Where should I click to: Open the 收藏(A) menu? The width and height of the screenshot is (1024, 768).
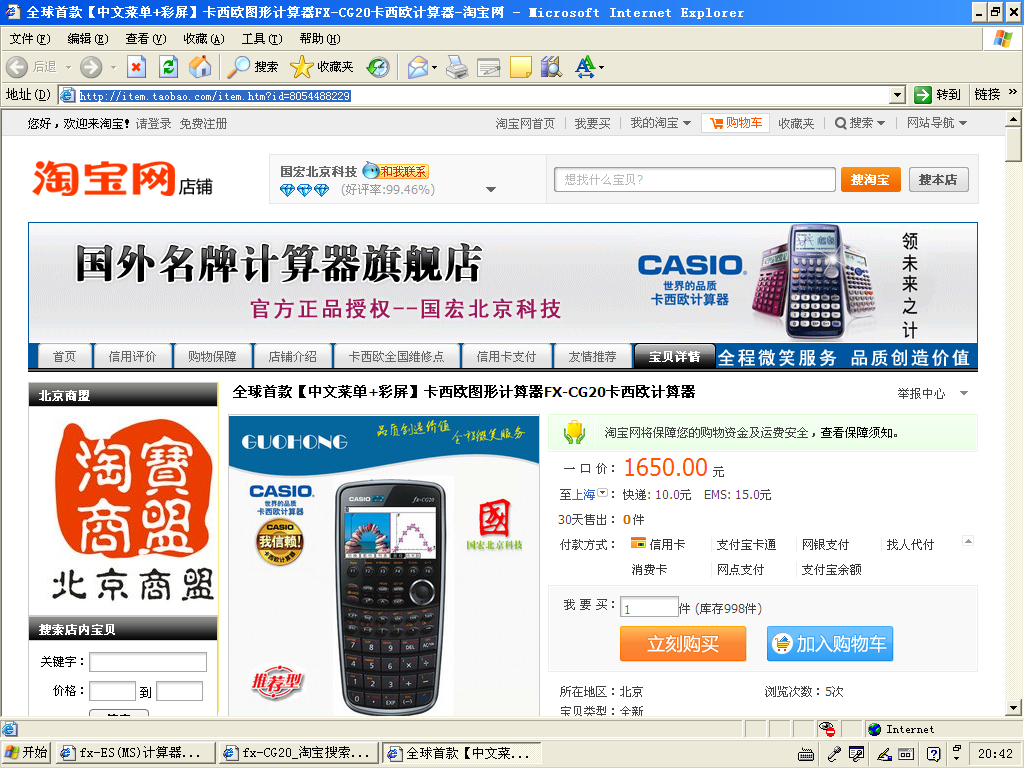coord(204,39)
